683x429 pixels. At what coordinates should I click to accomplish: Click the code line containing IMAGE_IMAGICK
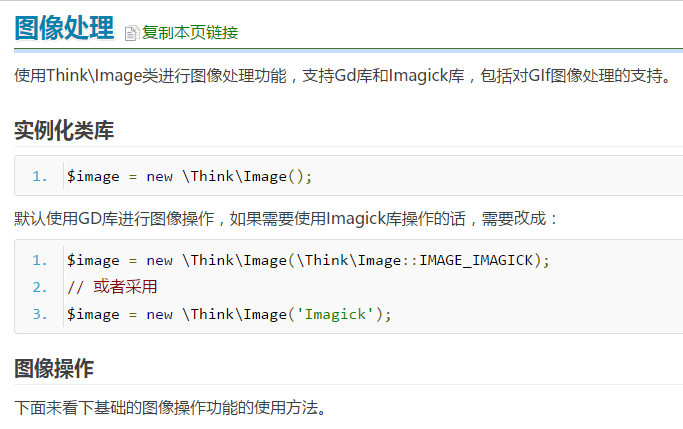(x=308, y=260)
